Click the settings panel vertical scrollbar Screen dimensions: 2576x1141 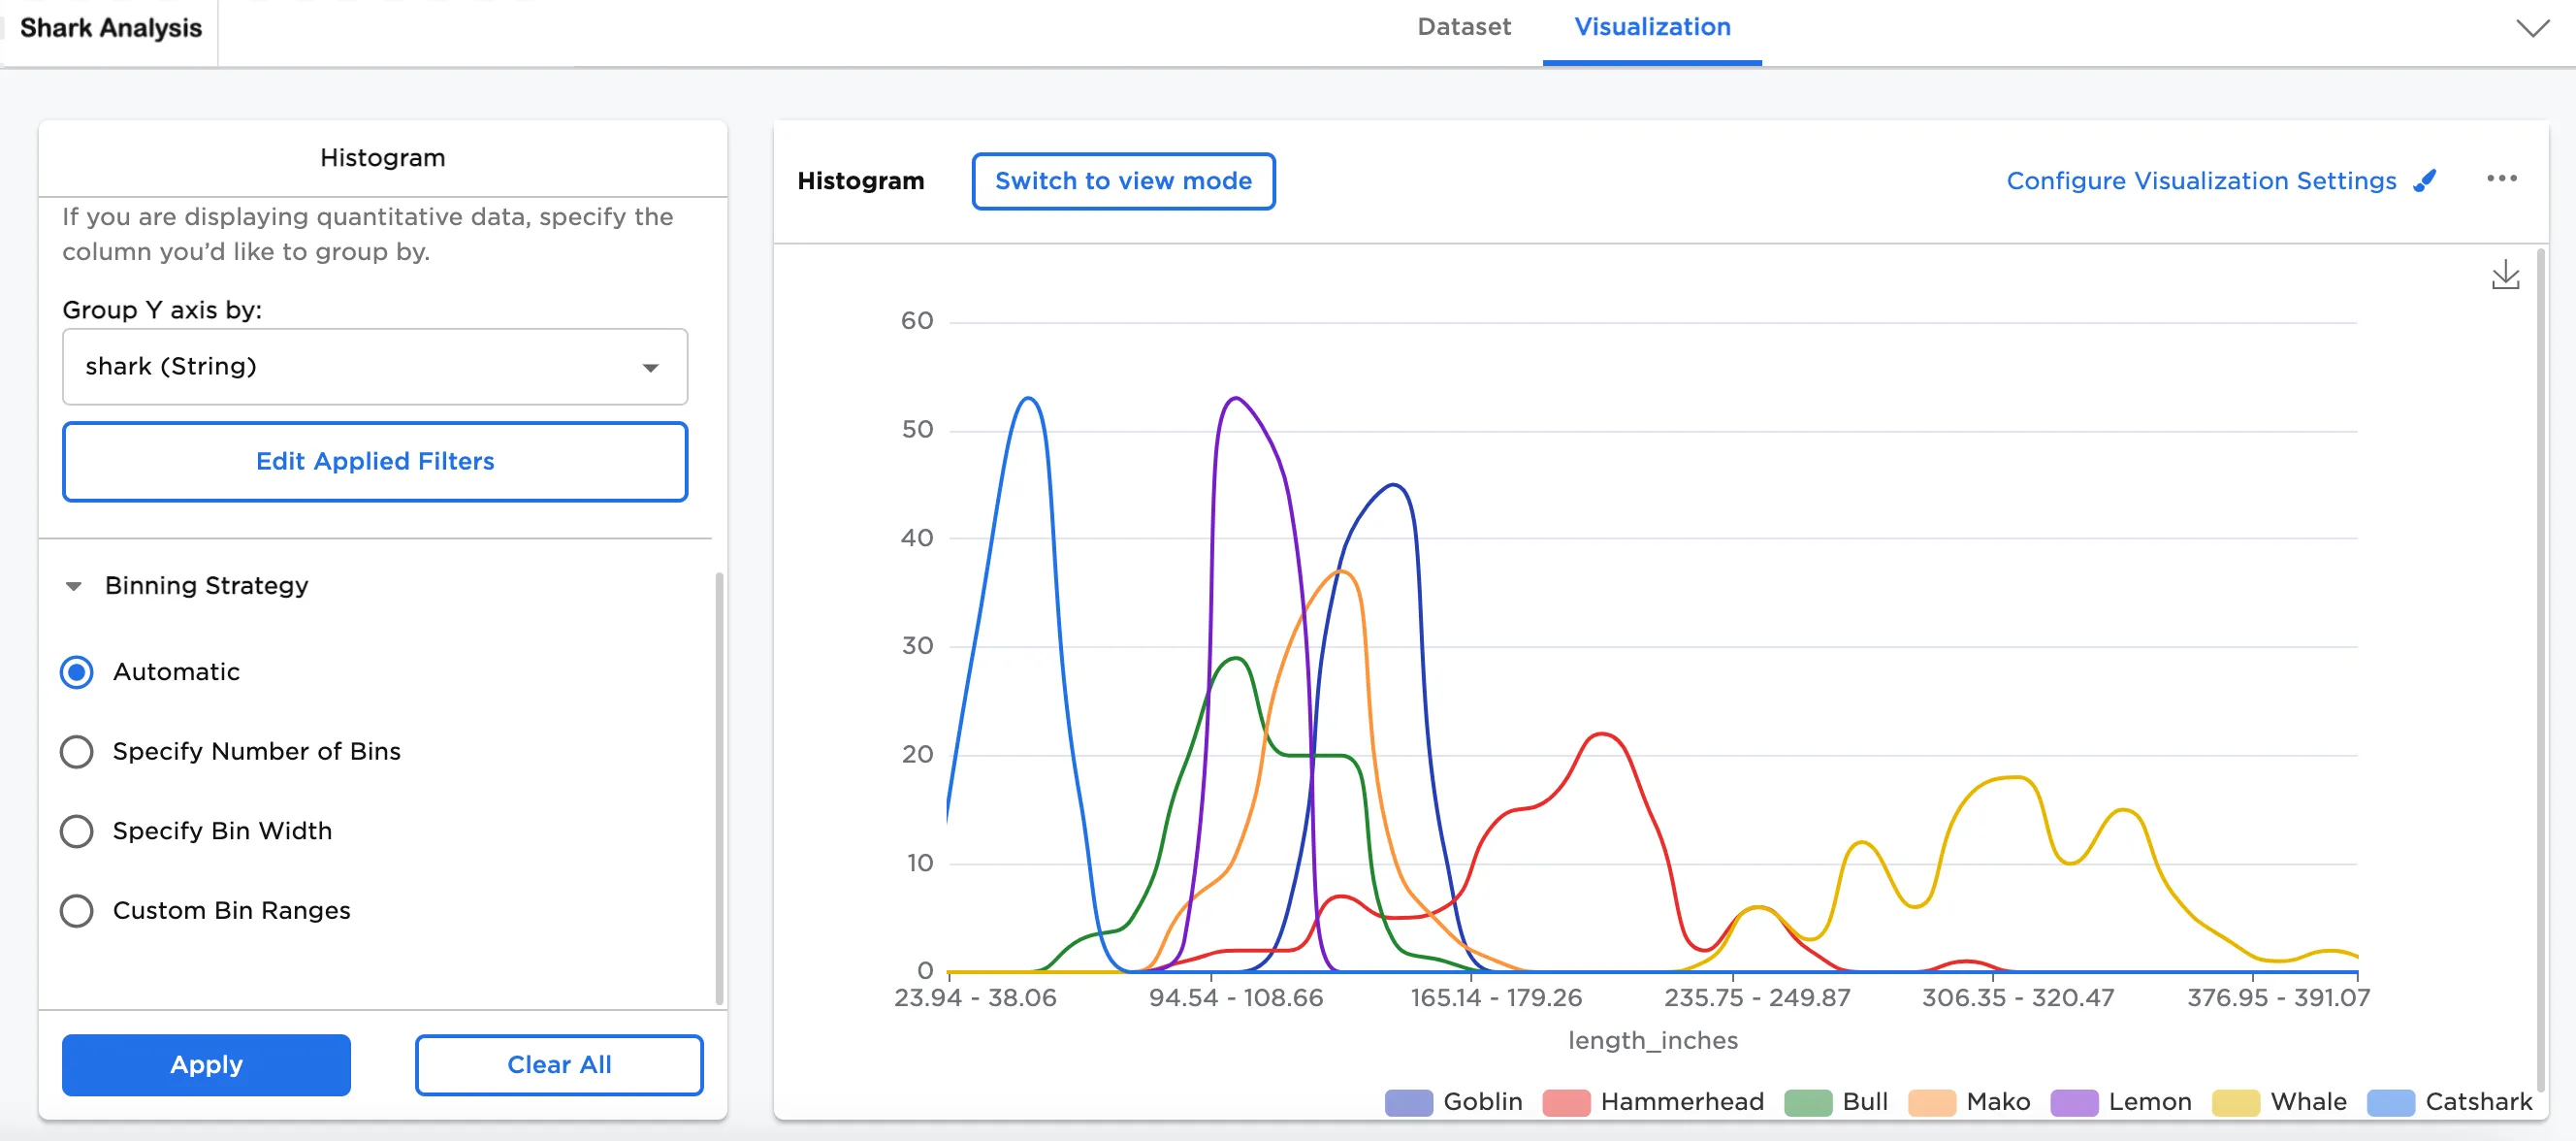718,786
